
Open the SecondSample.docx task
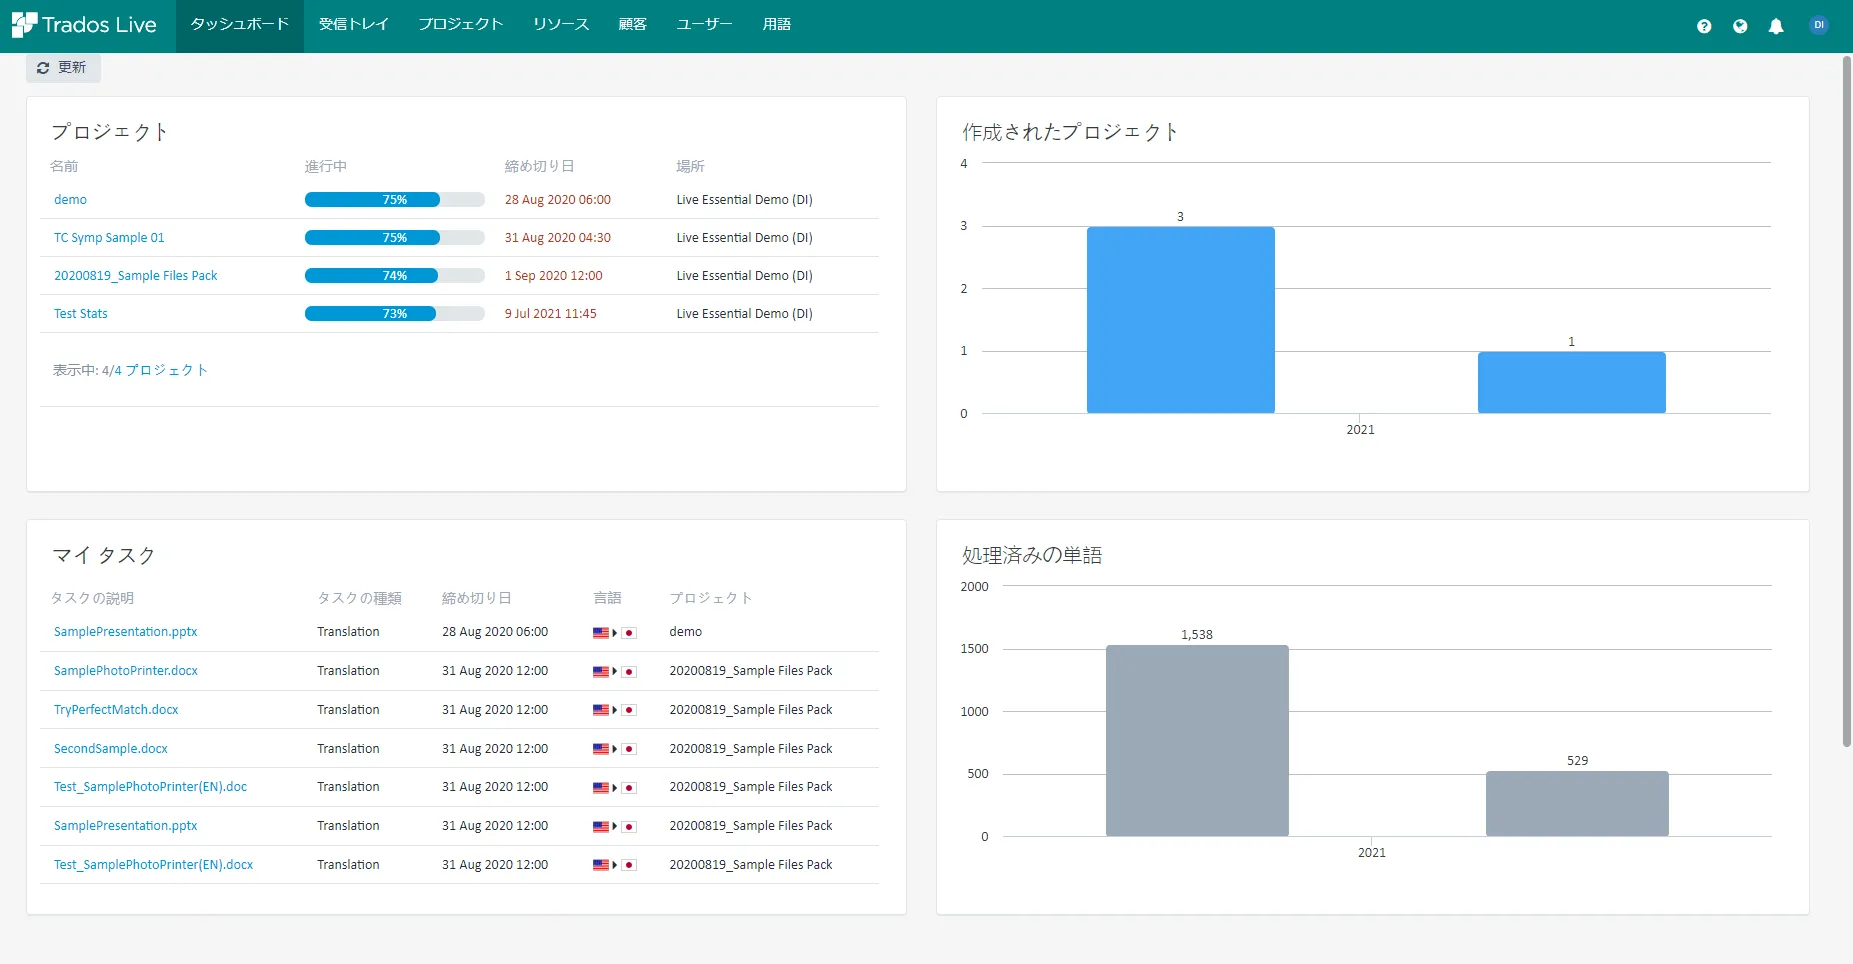[111, 749]
